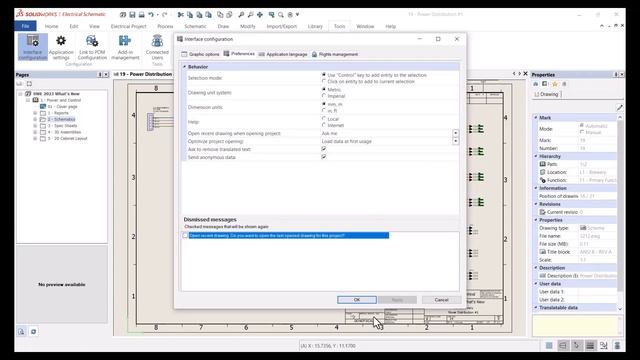Image resolution: width=640 pixels, height=360 pixels.
Task: Click the pan arrows icon in quick toolbar
Action: (260, 15)
